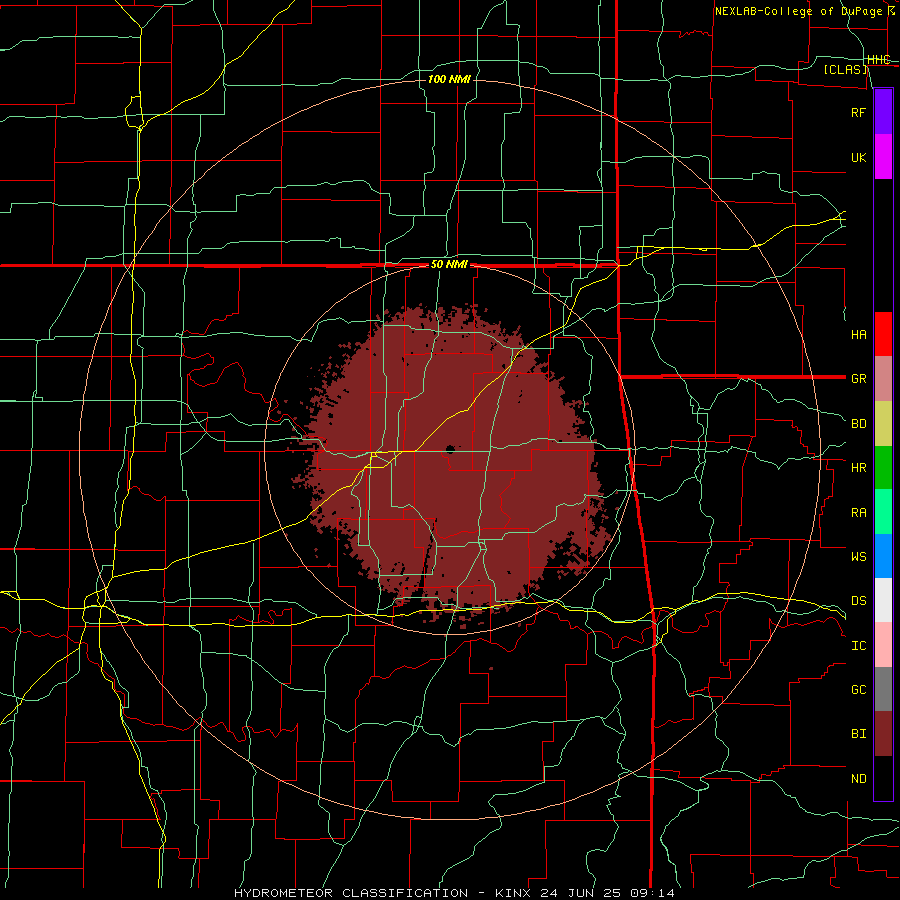Click the RF legend label
Viewport: 900px width, 900px height.
[858, 112]
